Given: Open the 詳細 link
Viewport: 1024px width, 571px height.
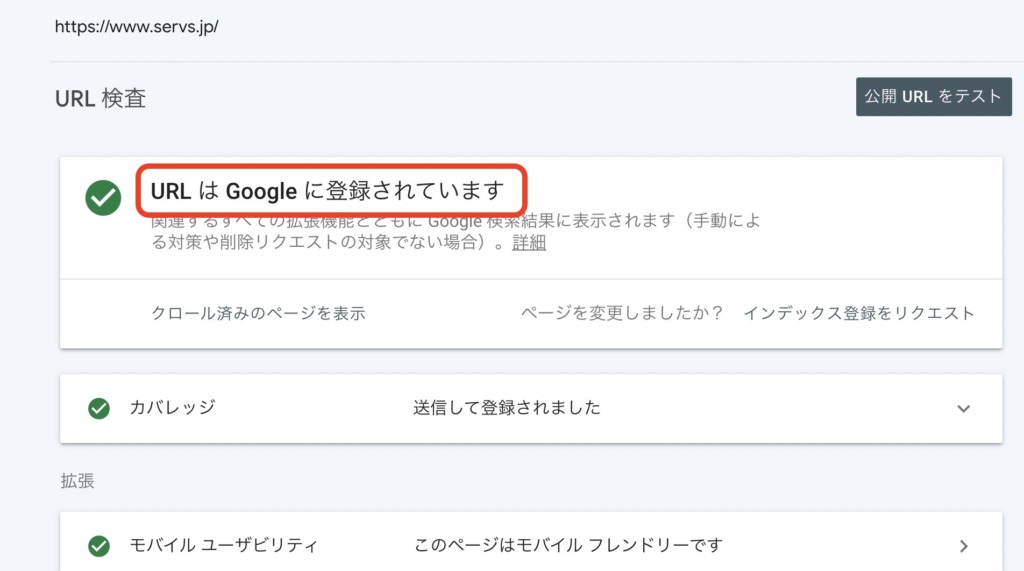Looking at the screenshot, I should 529,242.
